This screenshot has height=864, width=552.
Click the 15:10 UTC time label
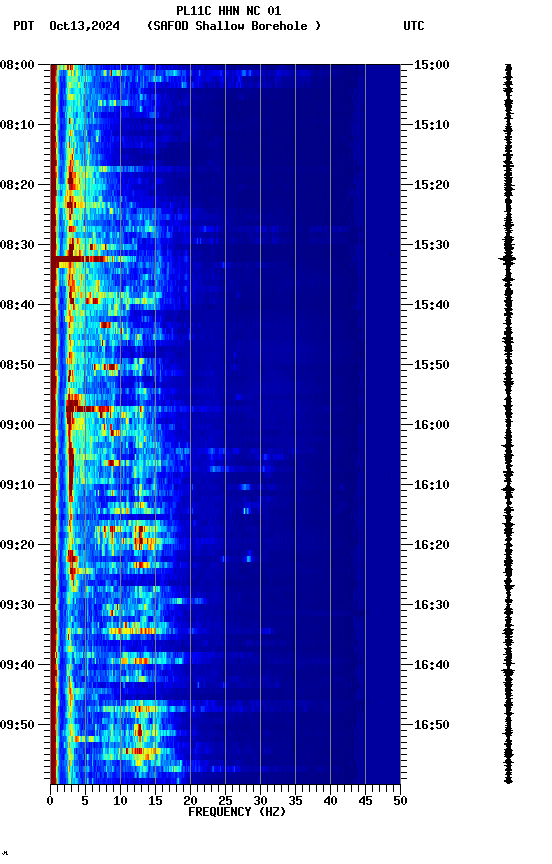[432, 125]
